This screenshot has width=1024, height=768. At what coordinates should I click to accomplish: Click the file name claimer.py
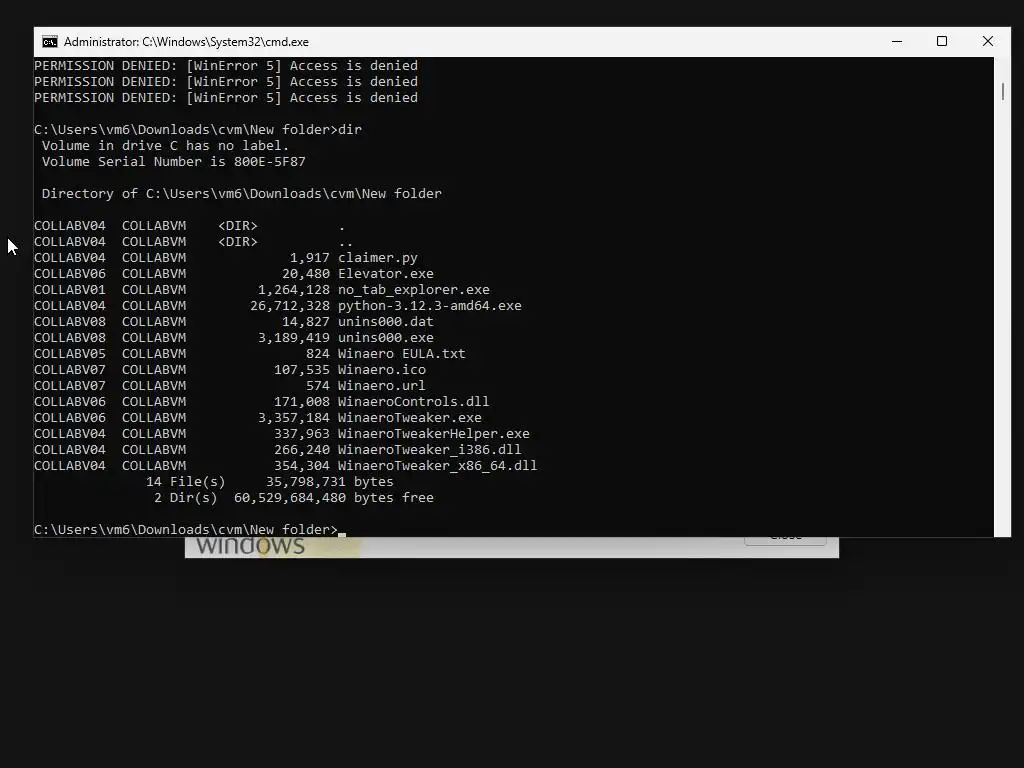[x=377, y=257]
